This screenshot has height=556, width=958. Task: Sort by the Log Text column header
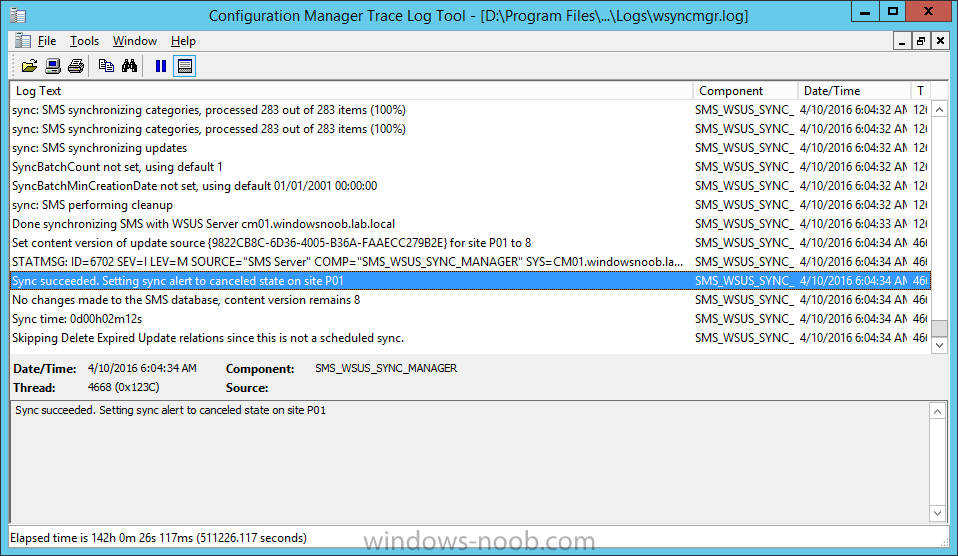click(x=351, y=90)
